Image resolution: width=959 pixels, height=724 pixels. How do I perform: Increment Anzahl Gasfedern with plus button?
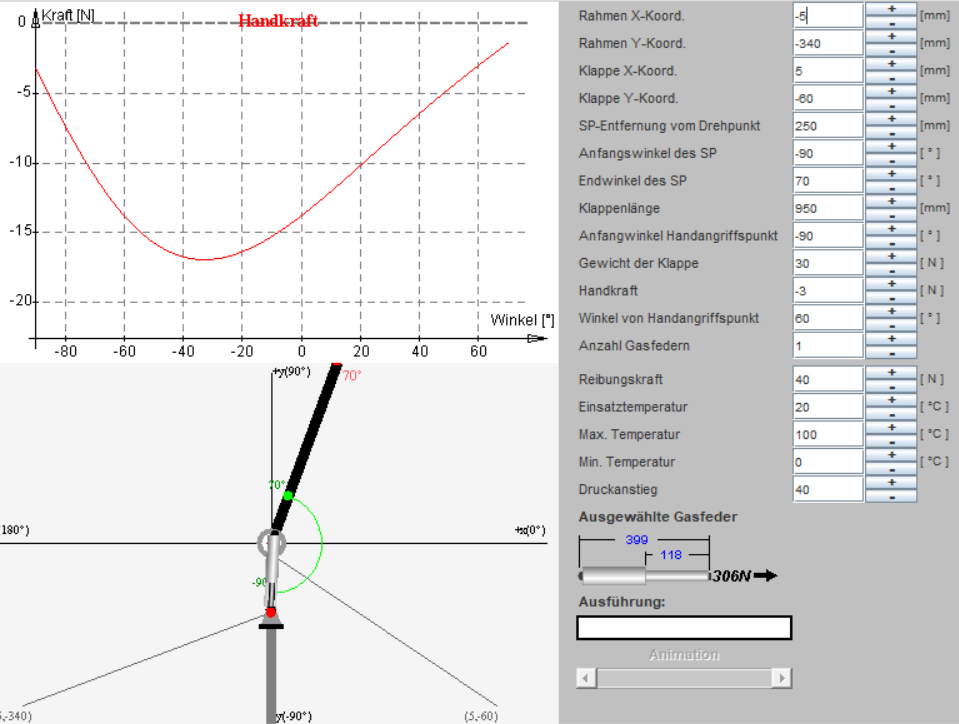click(x=890, y=338)
